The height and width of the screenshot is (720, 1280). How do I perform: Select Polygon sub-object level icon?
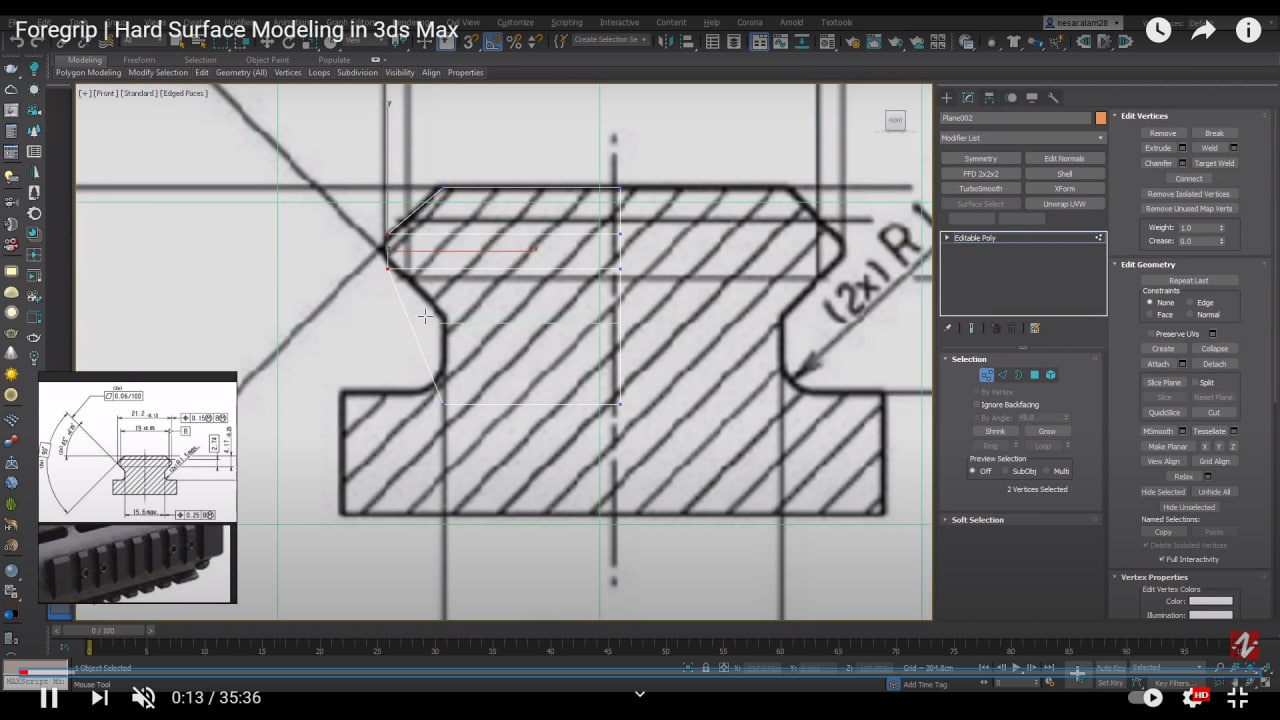(x=1034, y=375)
